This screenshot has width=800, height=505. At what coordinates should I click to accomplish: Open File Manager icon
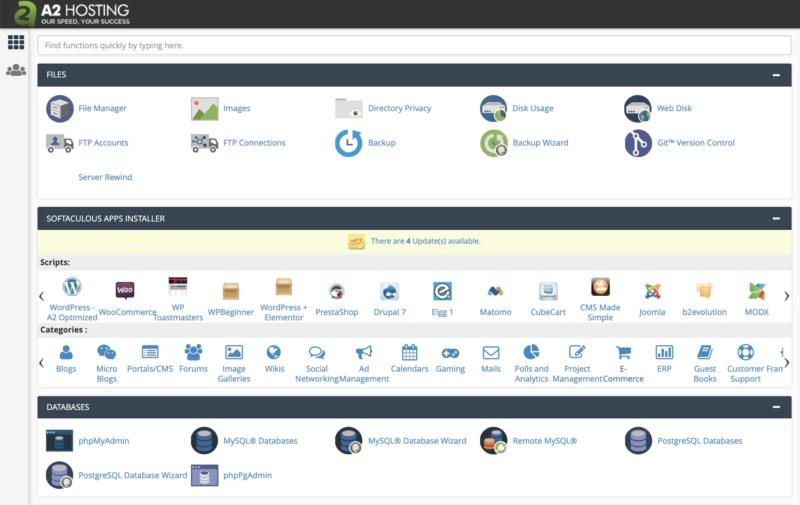tap(60, 108)
